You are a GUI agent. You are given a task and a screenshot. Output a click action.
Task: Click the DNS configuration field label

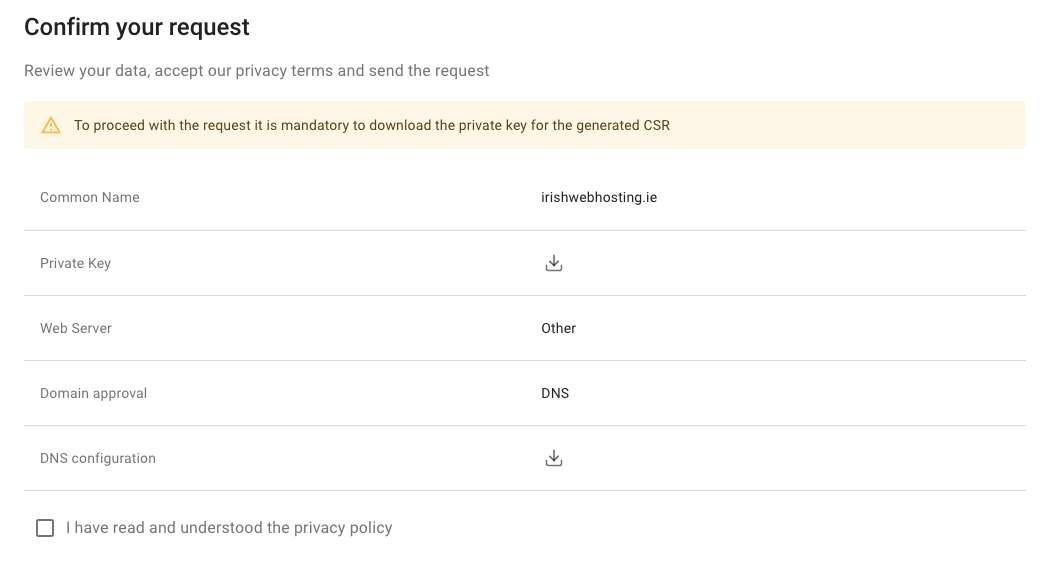pos(98,458)
